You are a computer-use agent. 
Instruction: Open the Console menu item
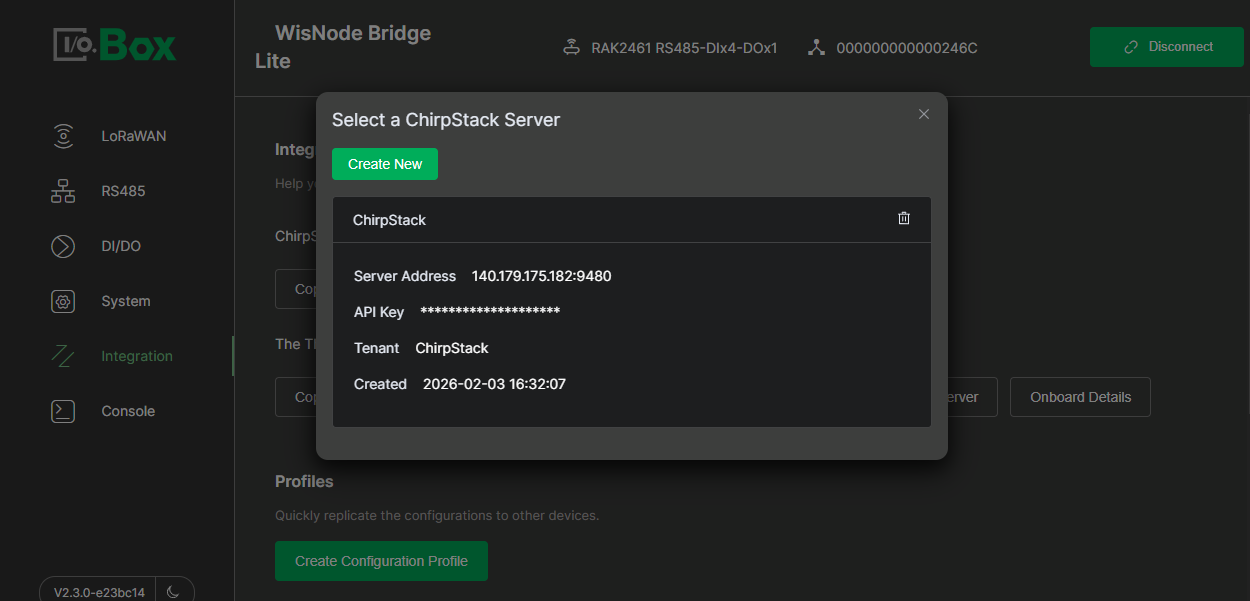pos(128,410)
